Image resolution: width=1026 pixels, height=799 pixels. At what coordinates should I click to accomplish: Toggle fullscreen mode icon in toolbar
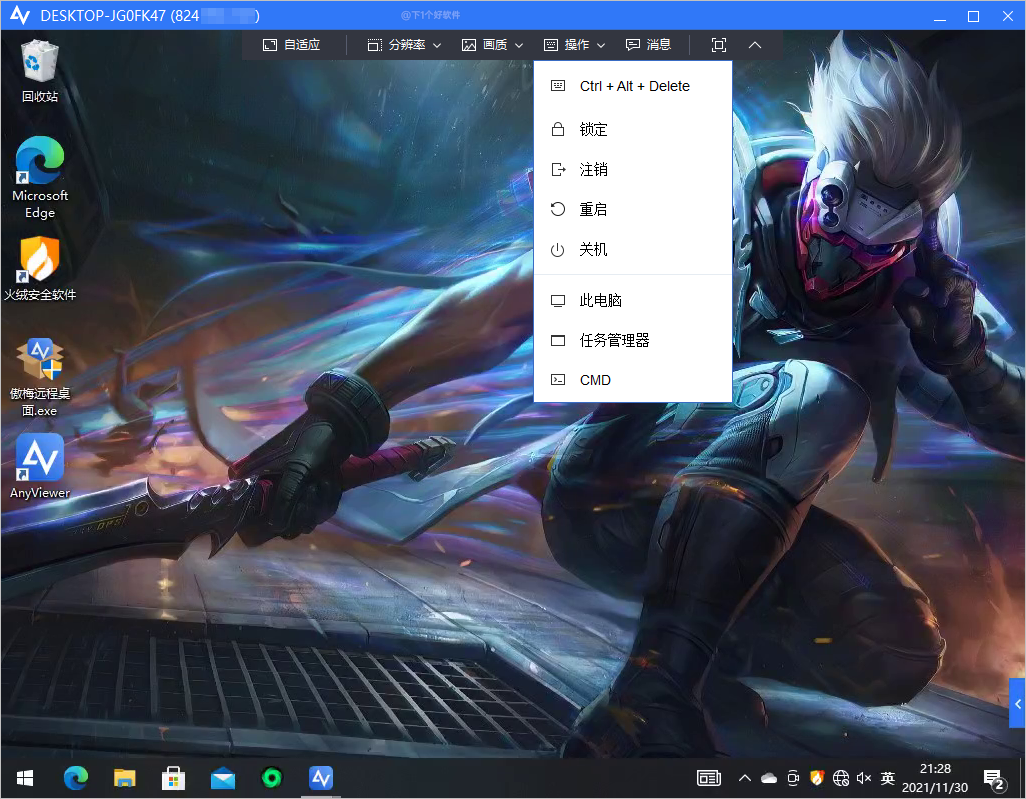click(x=718, y=44)
